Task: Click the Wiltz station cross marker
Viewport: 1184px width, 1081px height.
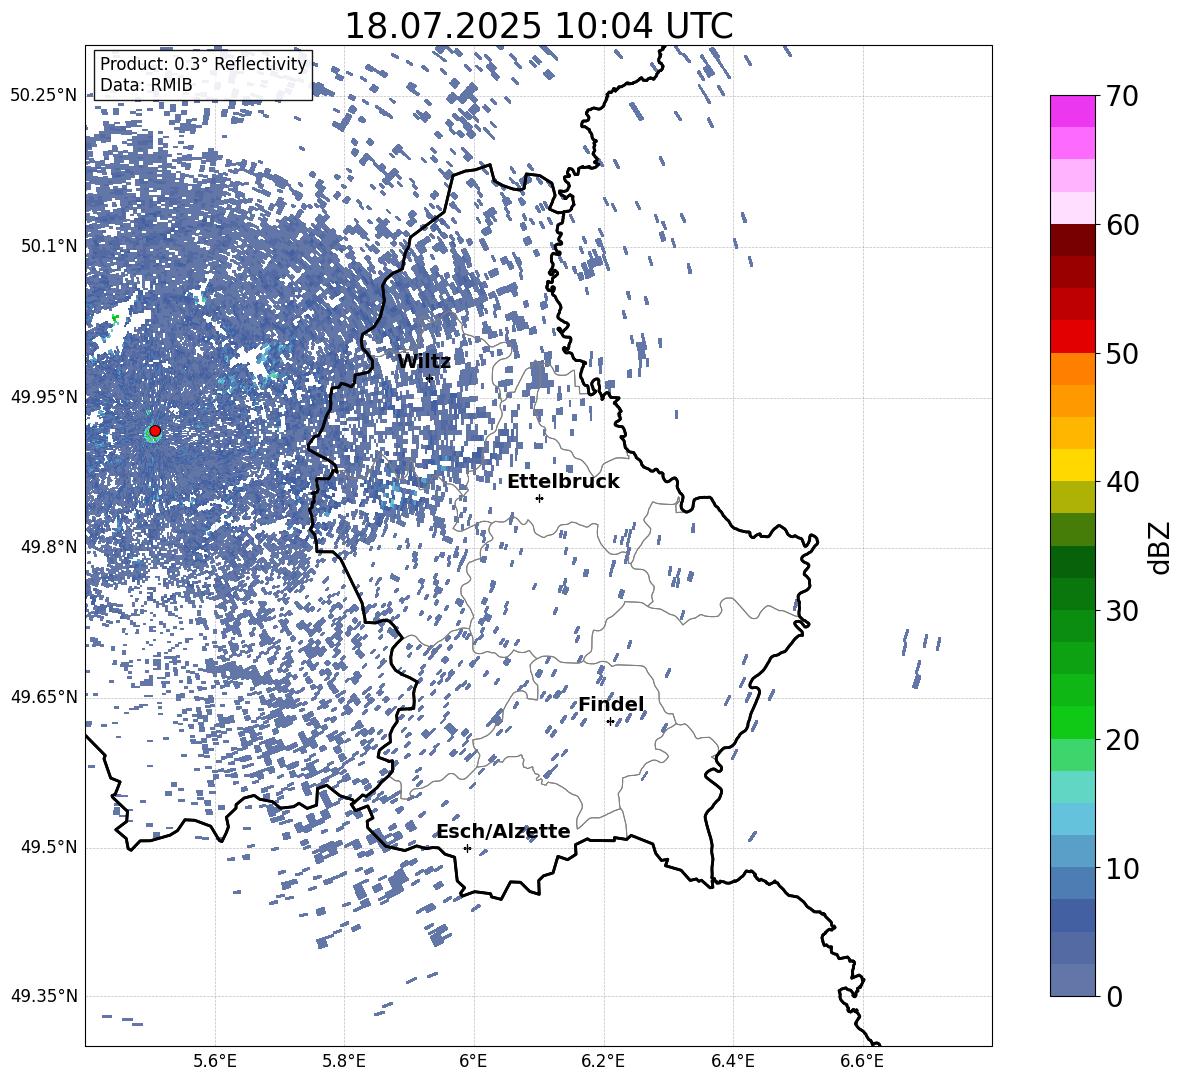Action: point(430,378)
